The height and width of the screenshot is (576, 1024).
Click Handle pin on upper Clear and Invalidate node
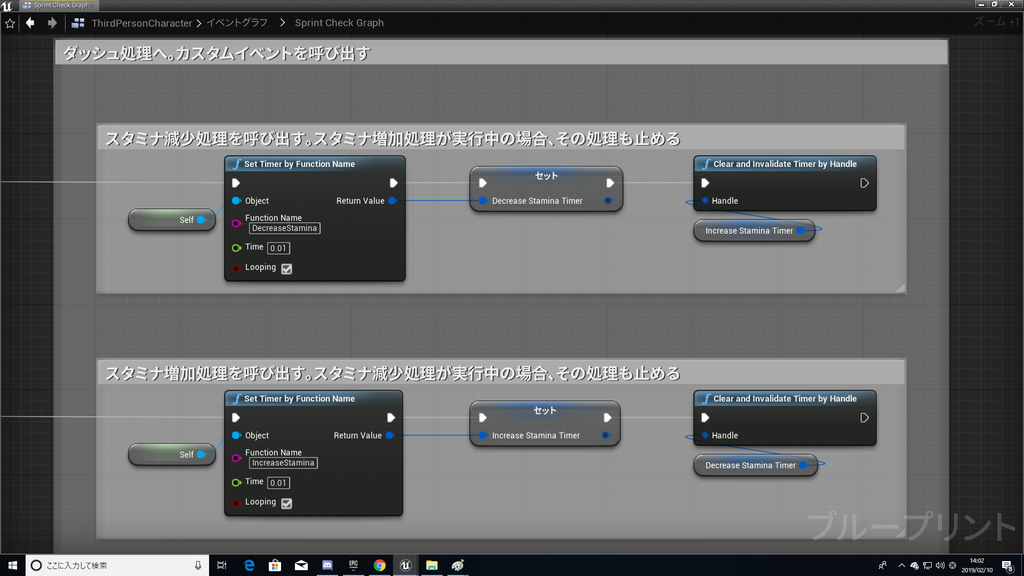[x=705, y=200]
